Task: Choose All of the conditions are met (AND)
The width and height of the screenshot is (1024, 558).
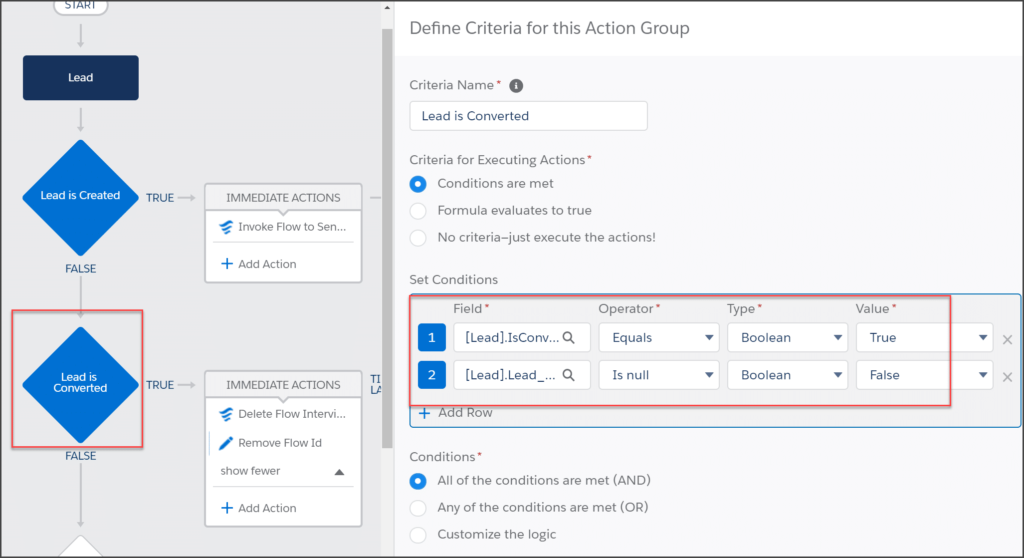Action: coord(418,481)
